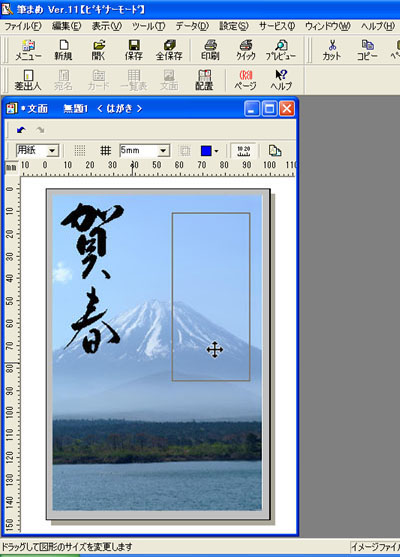400x557 pixels.
Task: Click the 印刷 print icon
Action: click(x=210, y=49)
